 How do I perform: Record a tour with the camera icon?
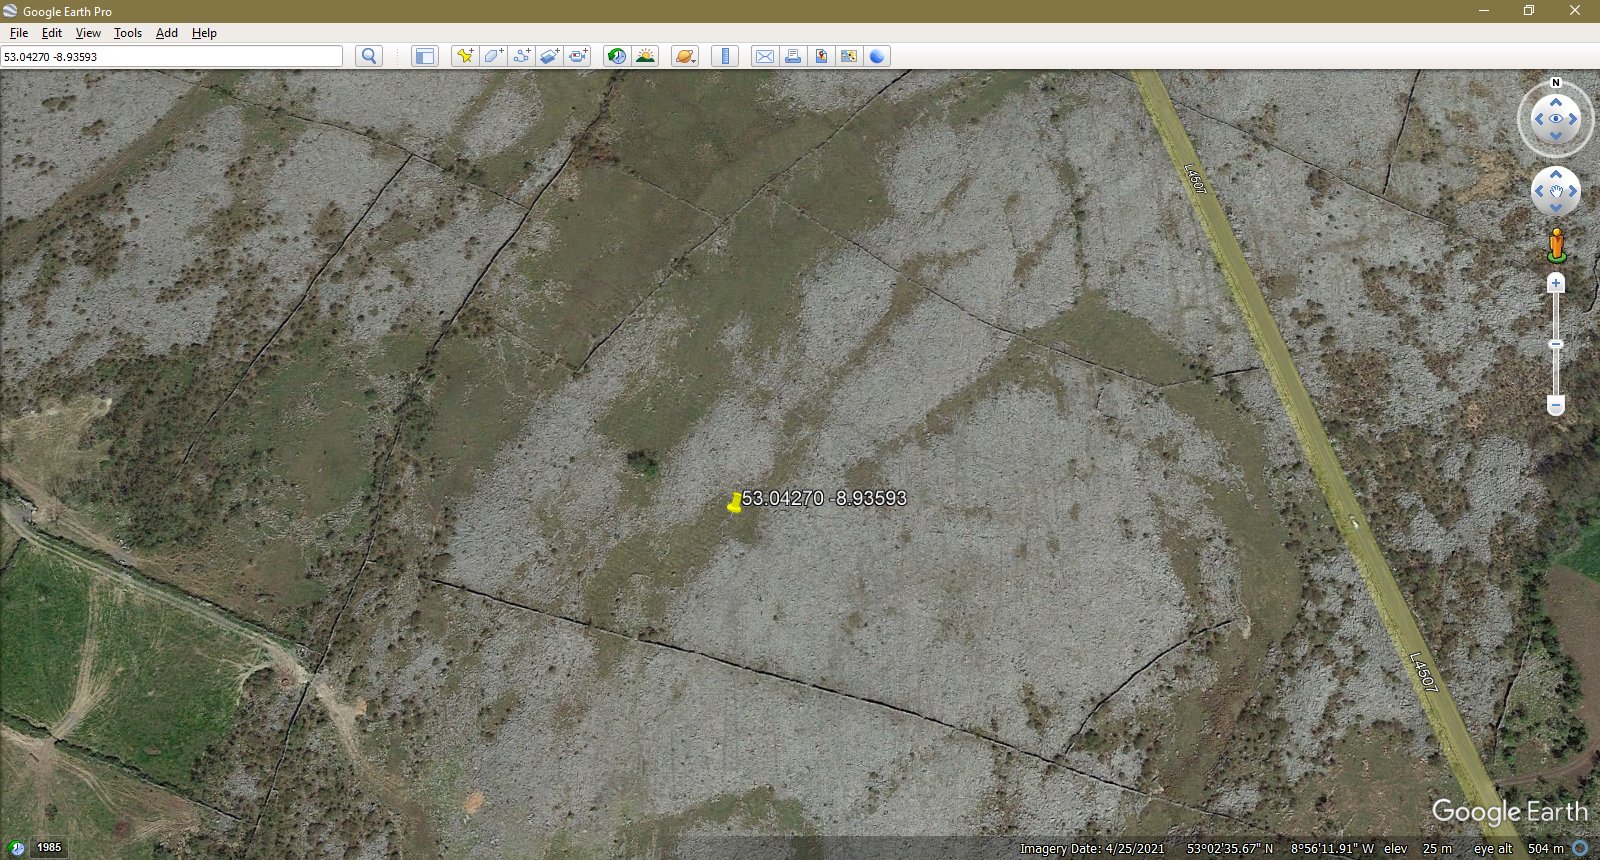click(578, 56)
